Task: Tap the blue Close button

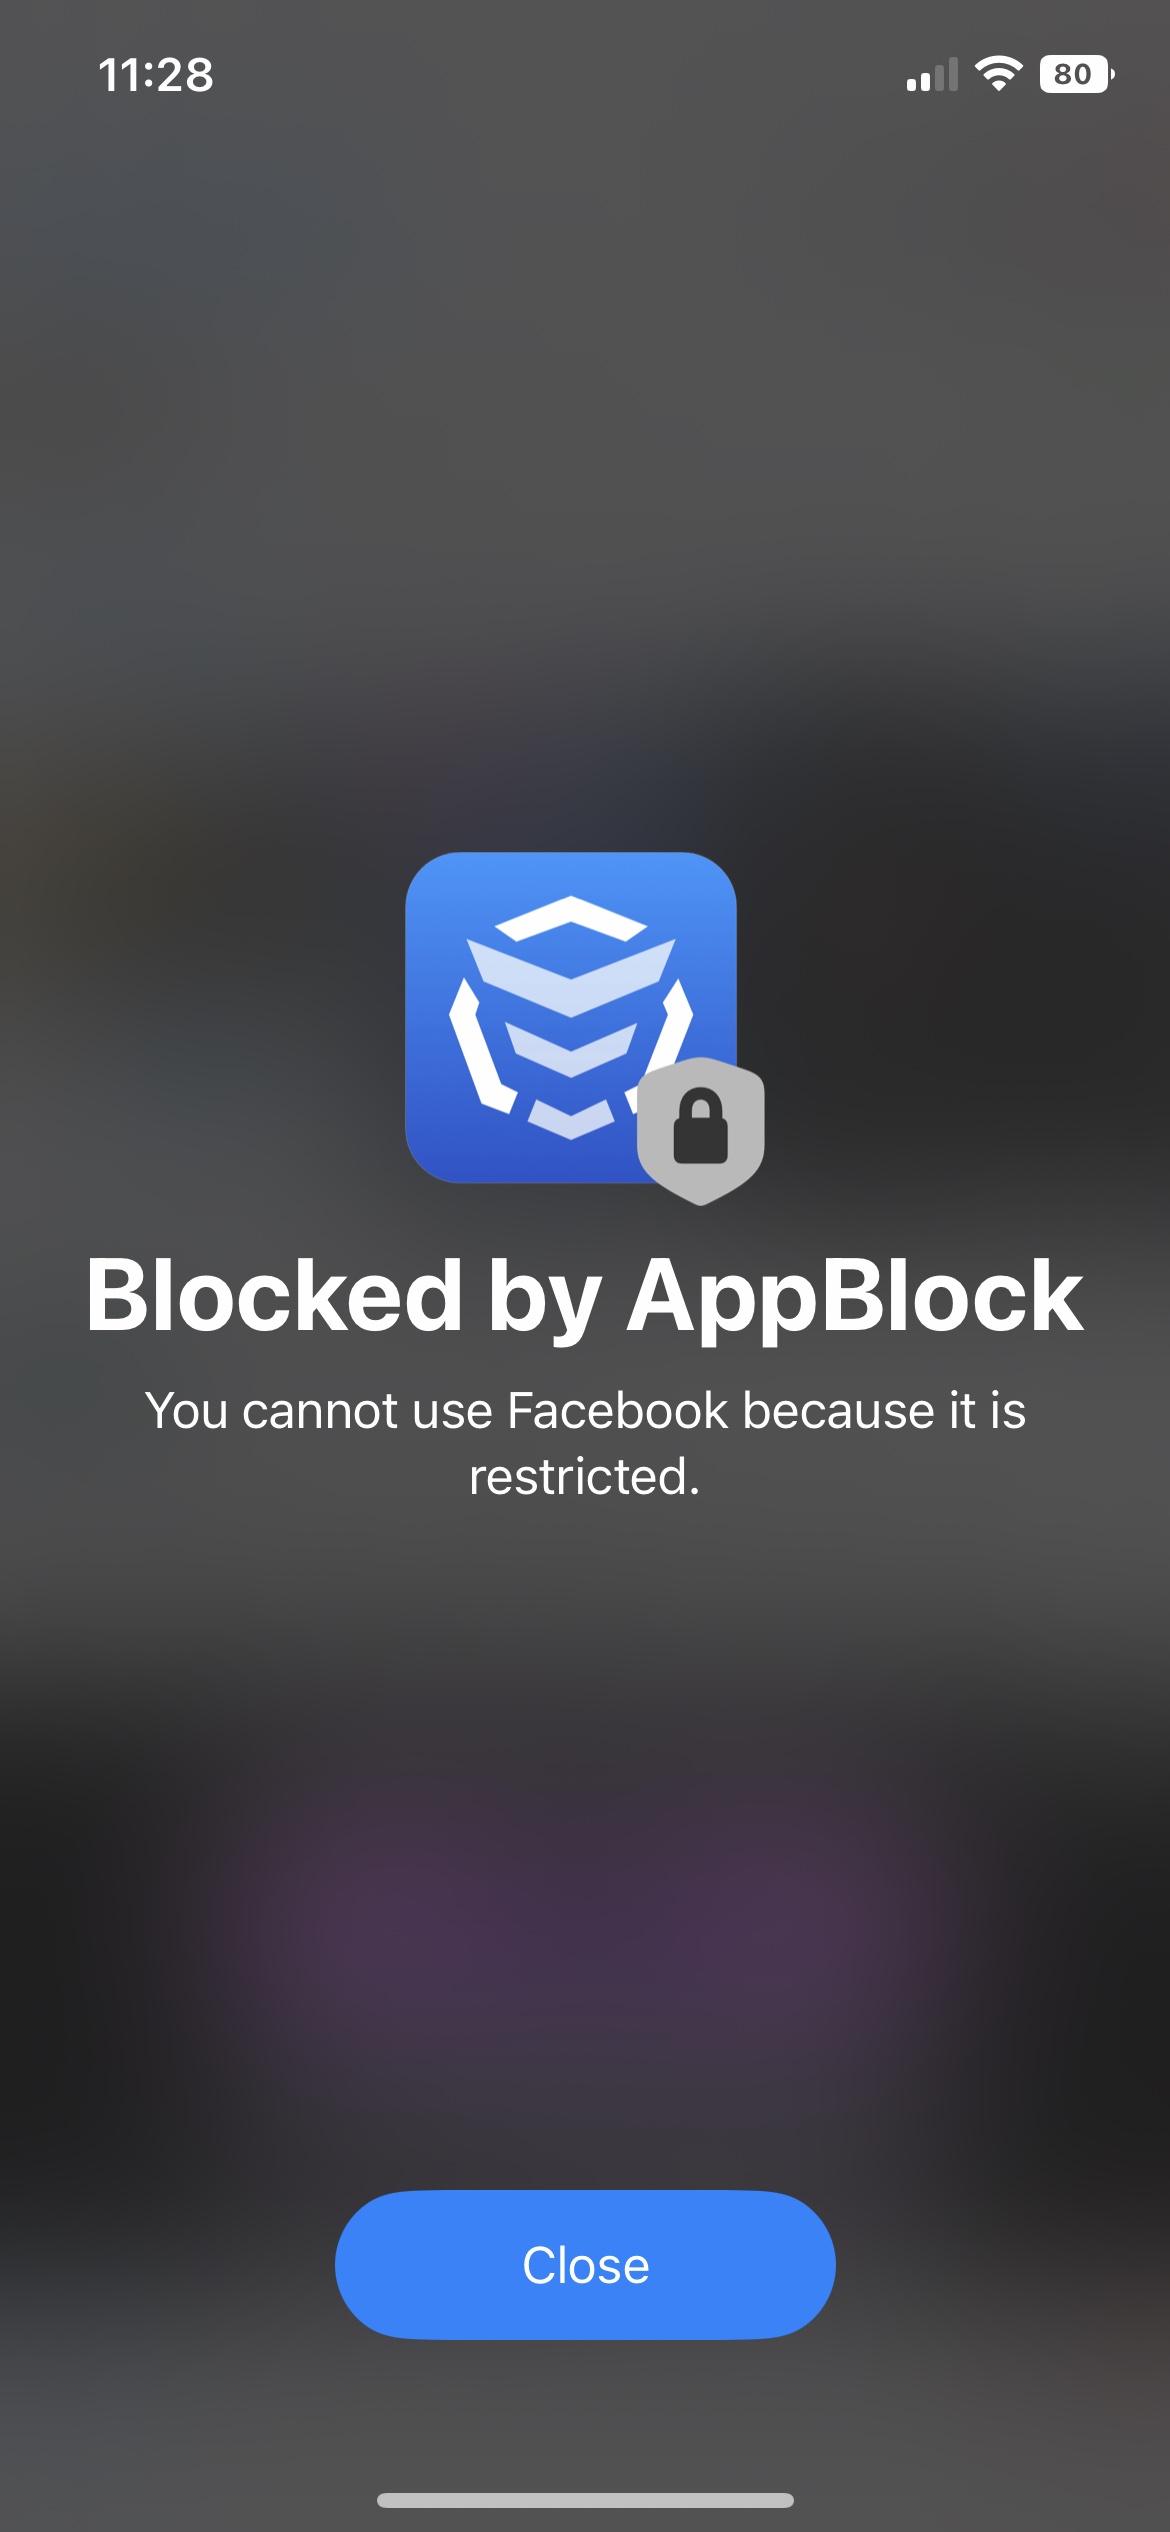Action: [585, 2265]
